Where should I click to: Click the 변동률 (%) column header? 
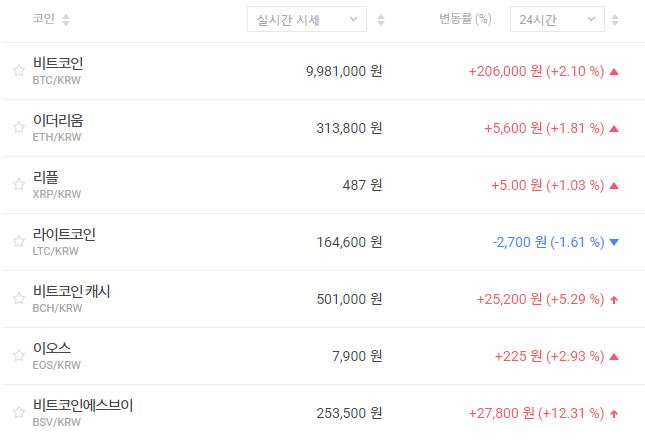pyautogui.click(x=465, y=20)
